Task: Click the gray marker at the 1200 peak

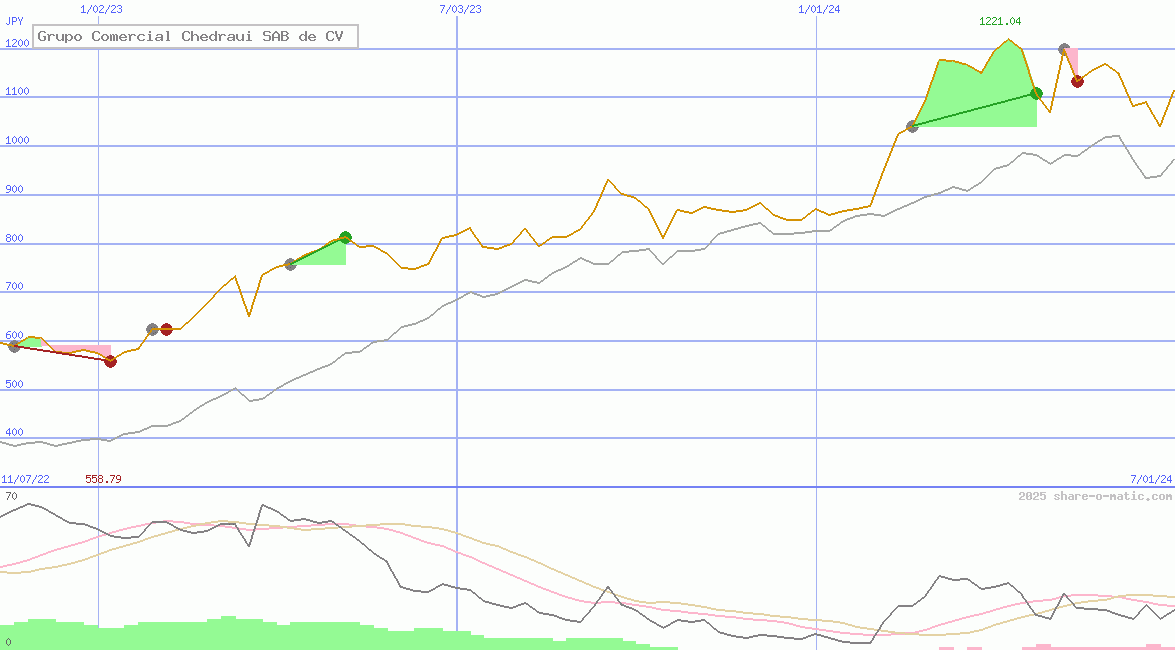Action: point(1064,49)
